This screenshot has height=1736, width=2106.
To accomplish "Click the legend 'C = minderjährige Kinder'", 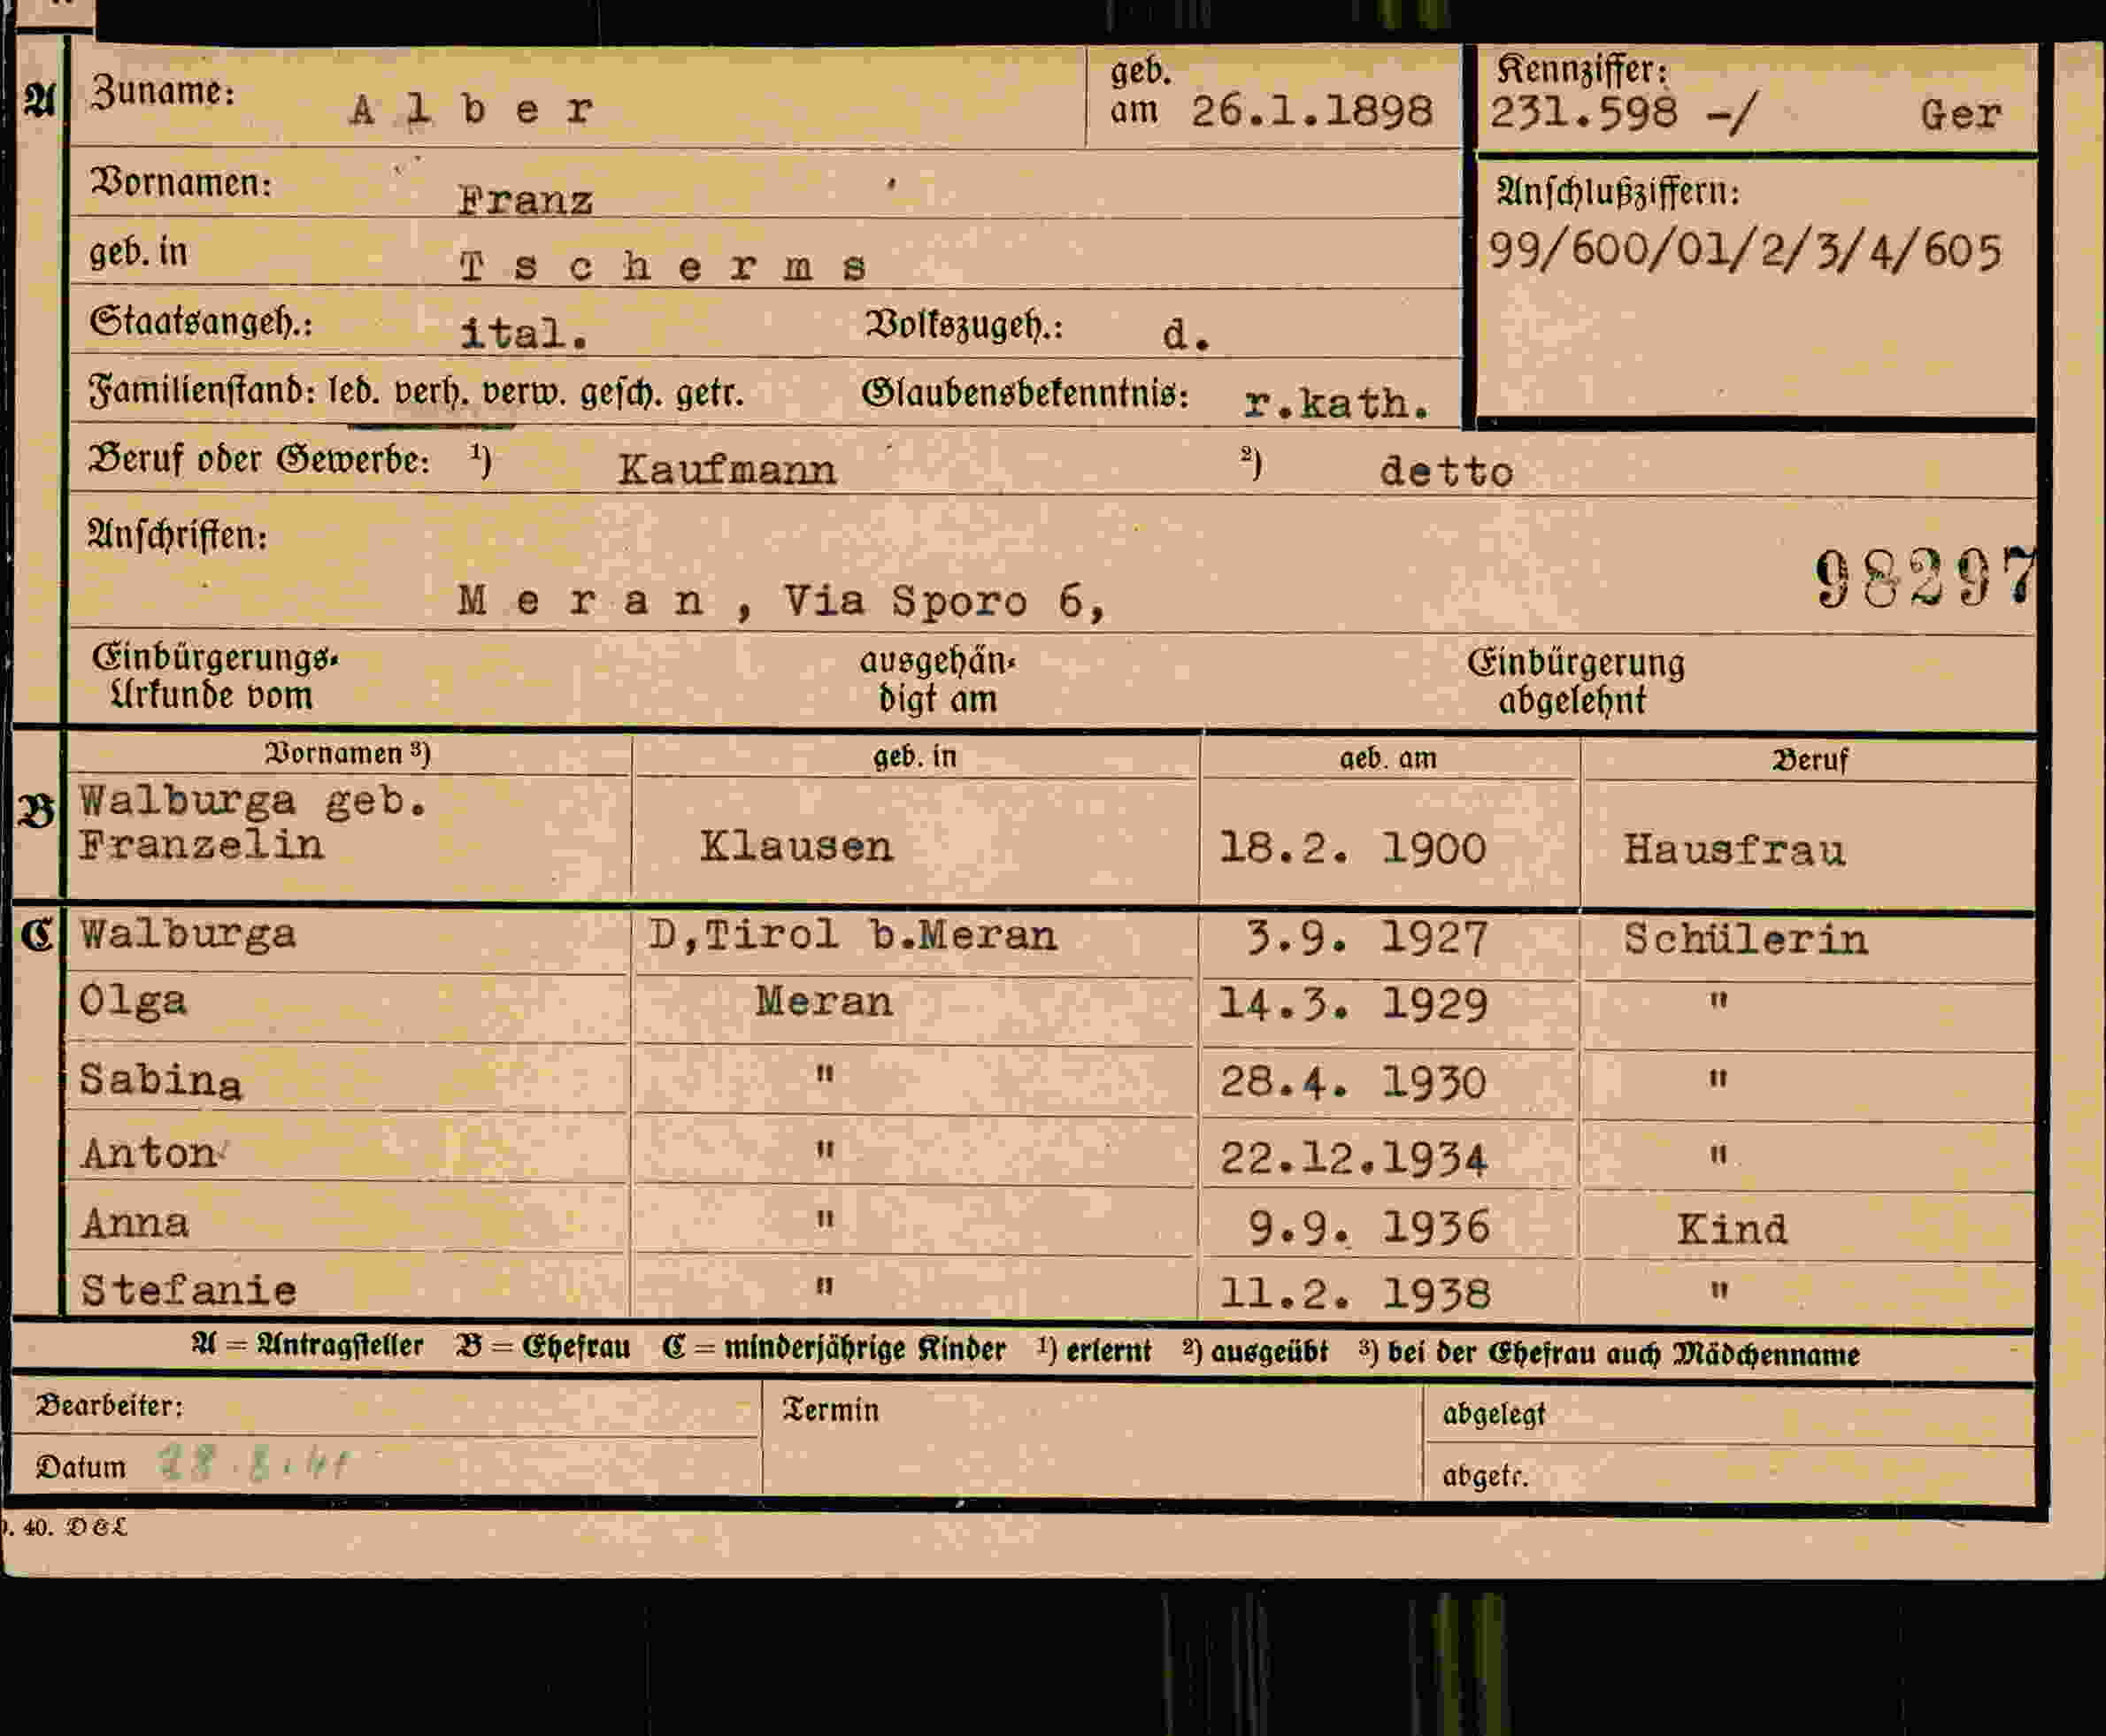I will pos(833,1349).
